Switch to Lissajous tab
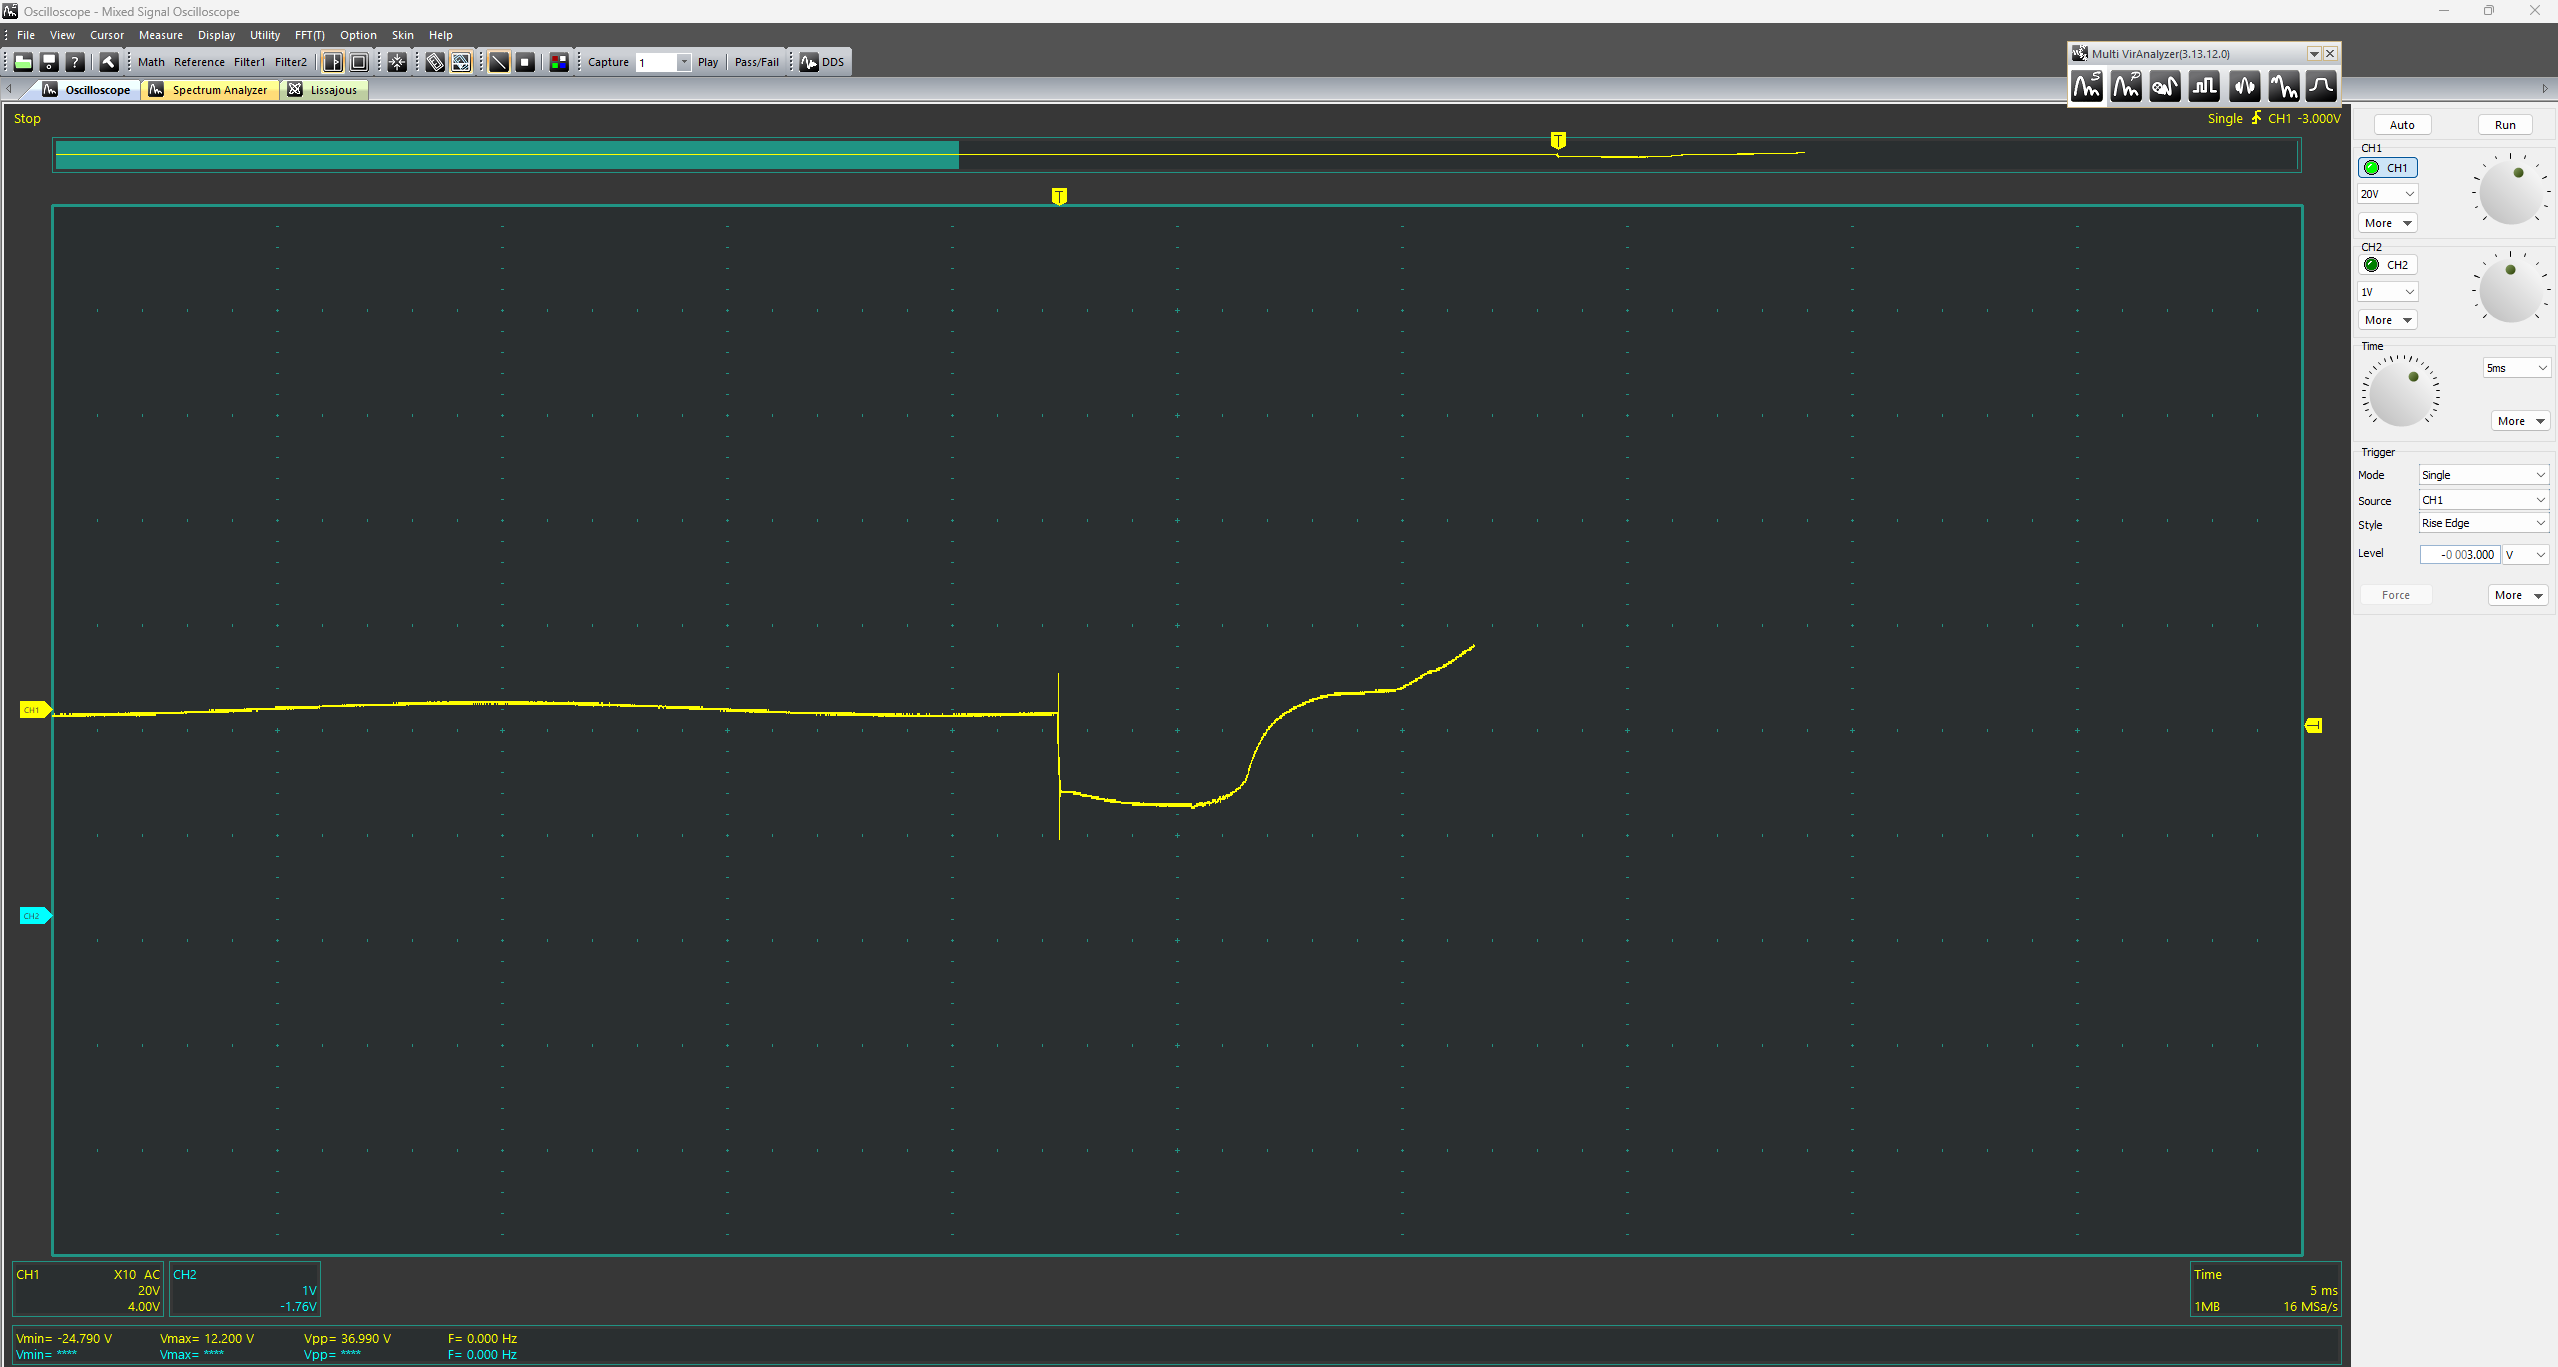 pyautogui.click(x=332, y=90)
